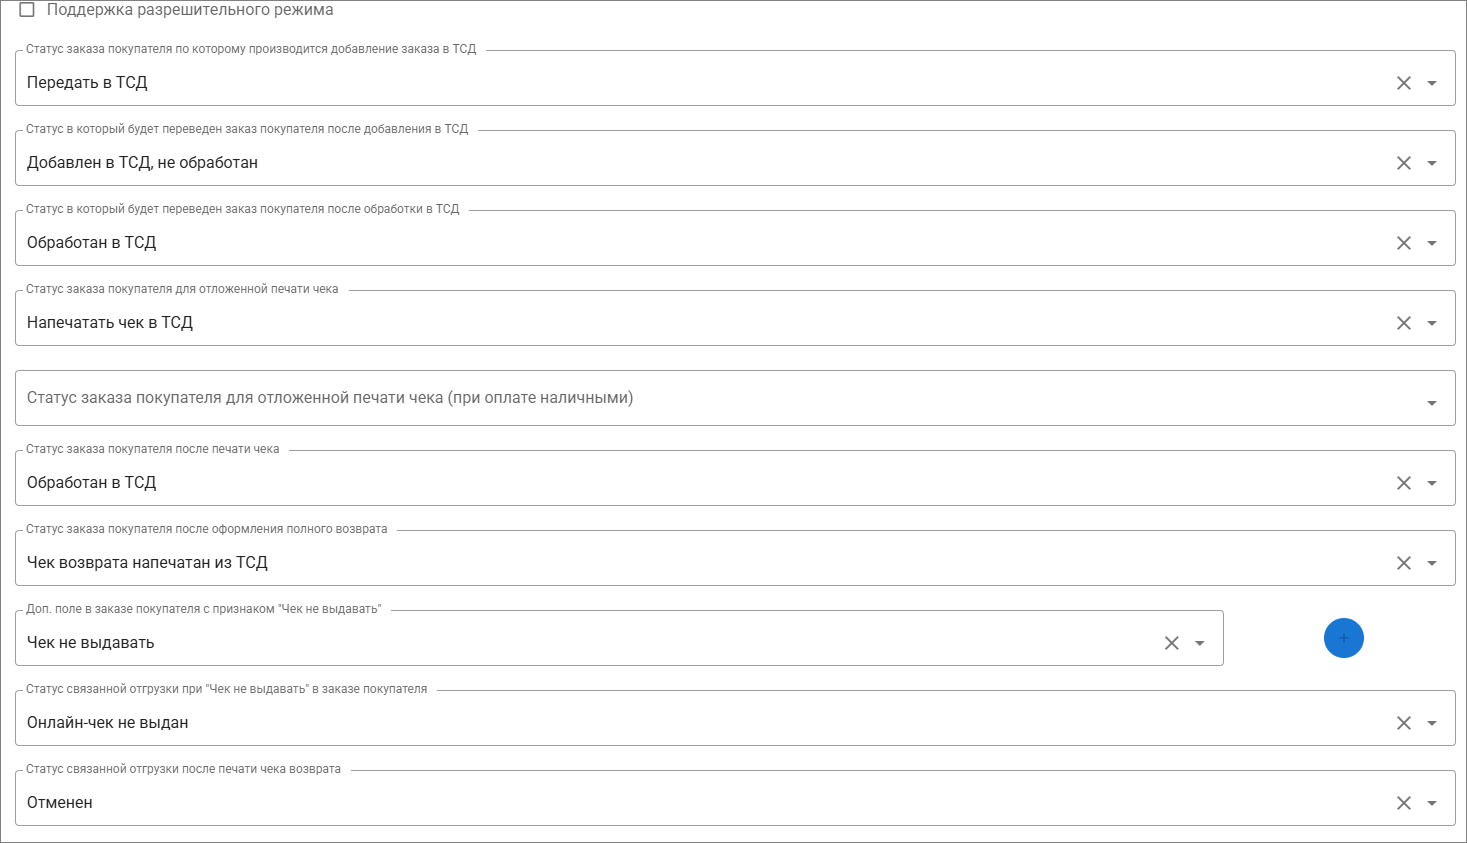Enable 'Поддержка разрешительного режима' checkbox
Screen dimensions: 1467x843
[27, 10]
